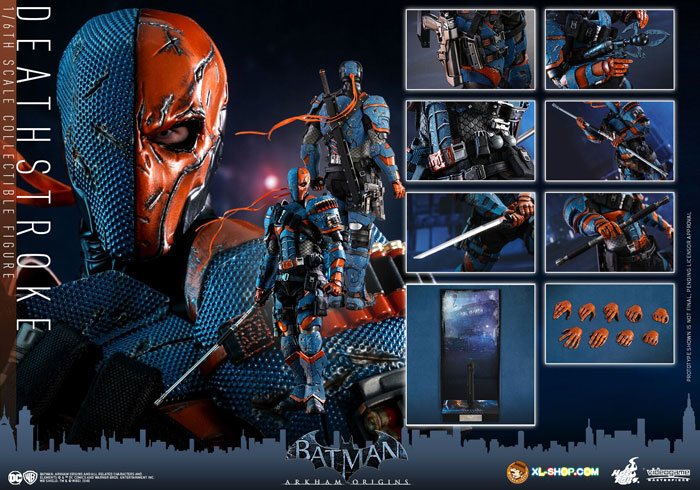Open the XL-SHOP.COM link
This screenshot has height=490, width=700.
pos(565,472)
